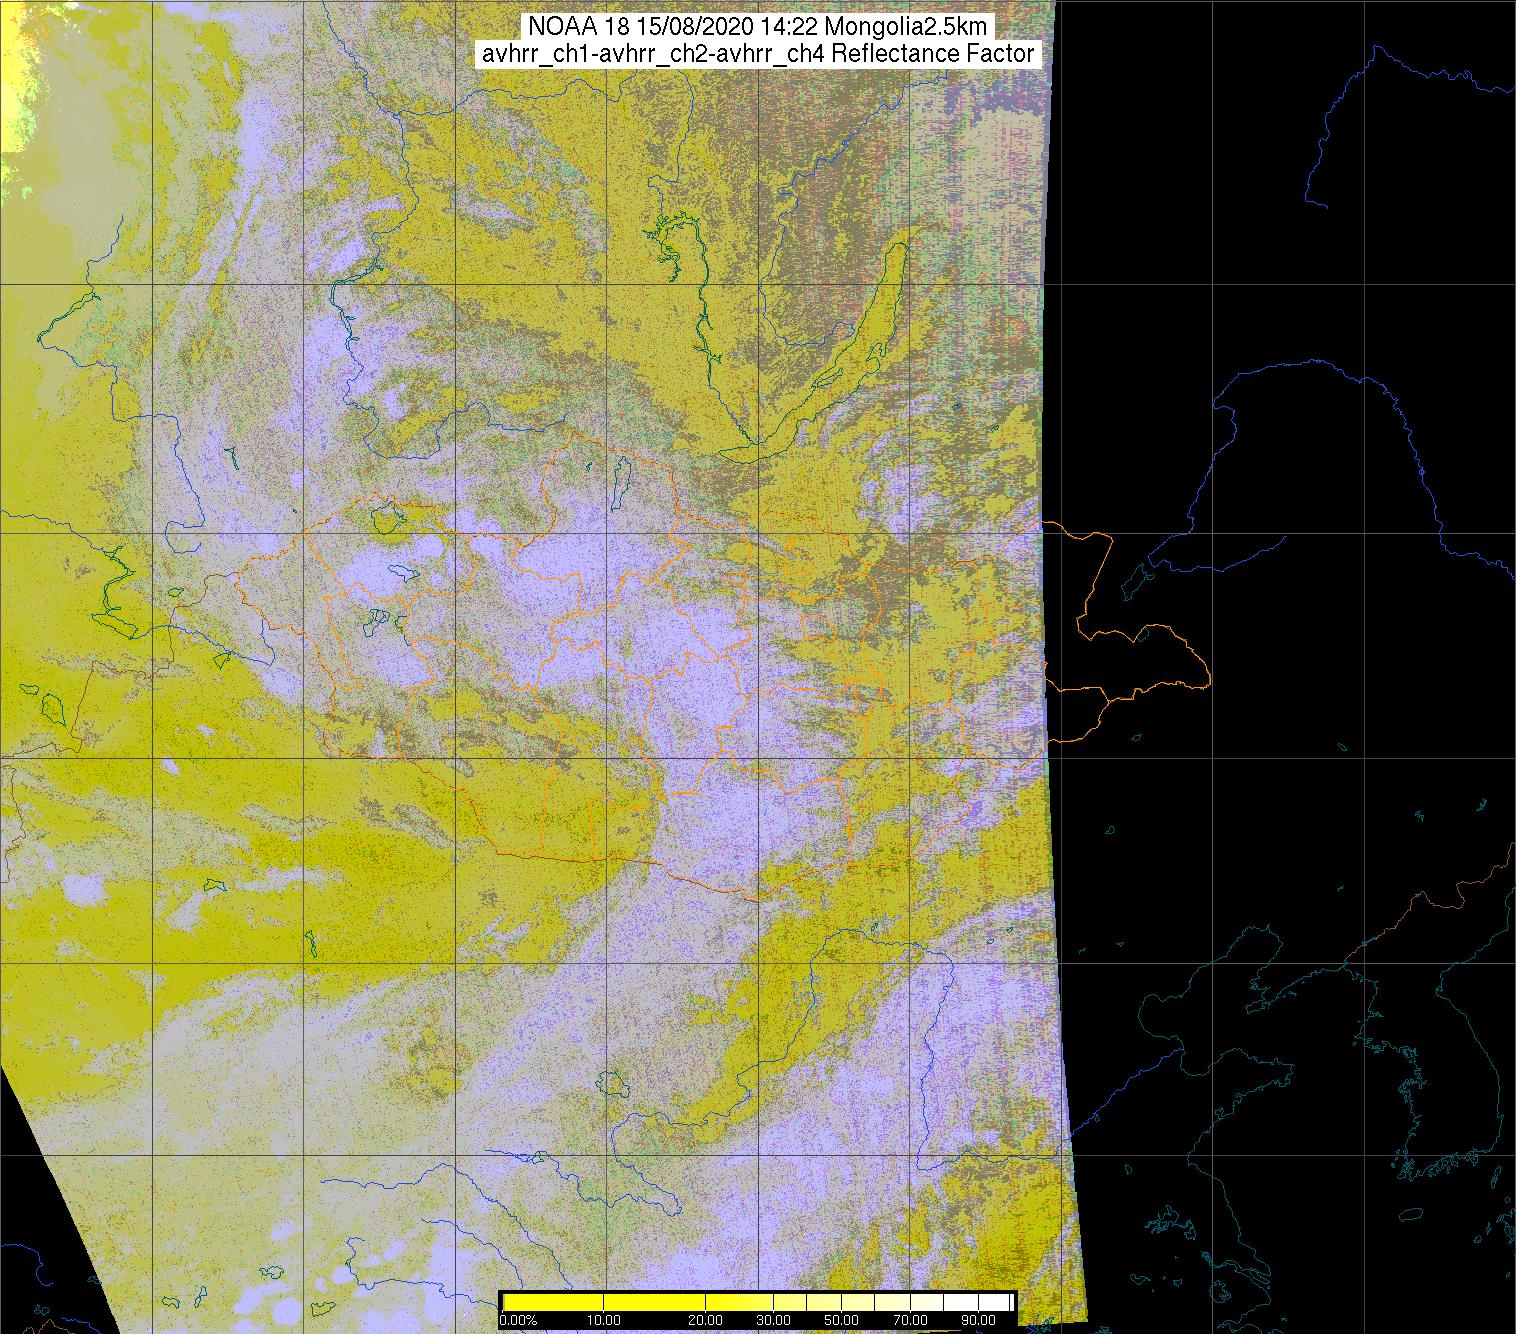The height and width of the screenshot is (1334, 1516).
Task: Click the '70.00' colorbar label
Action: (x=910, y=1320)
